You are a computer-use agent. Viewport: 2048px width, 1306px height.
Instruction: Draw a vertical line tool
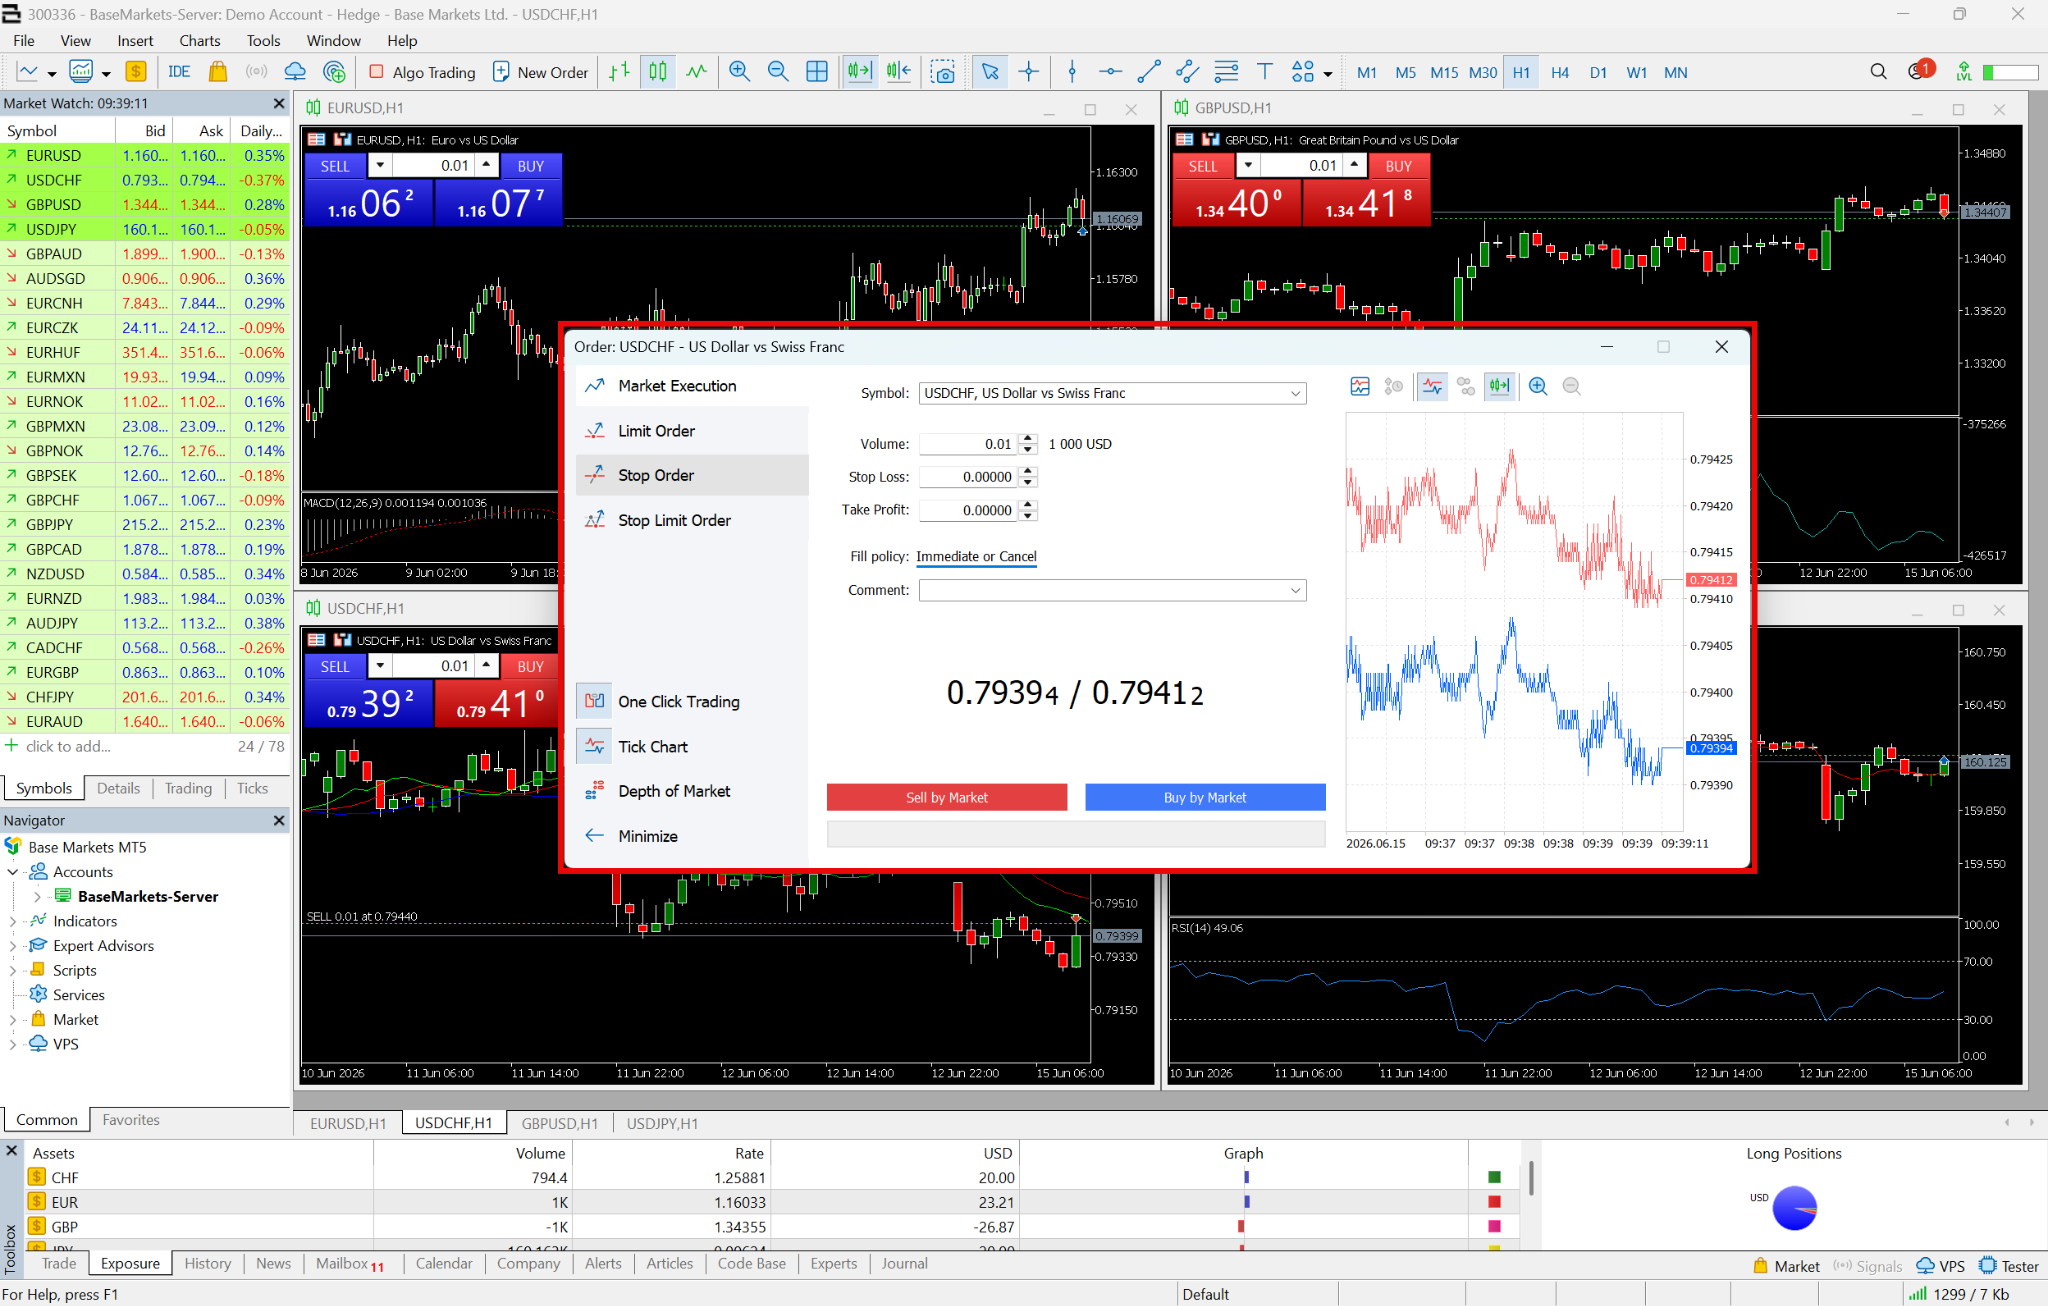click(1072, 72)
